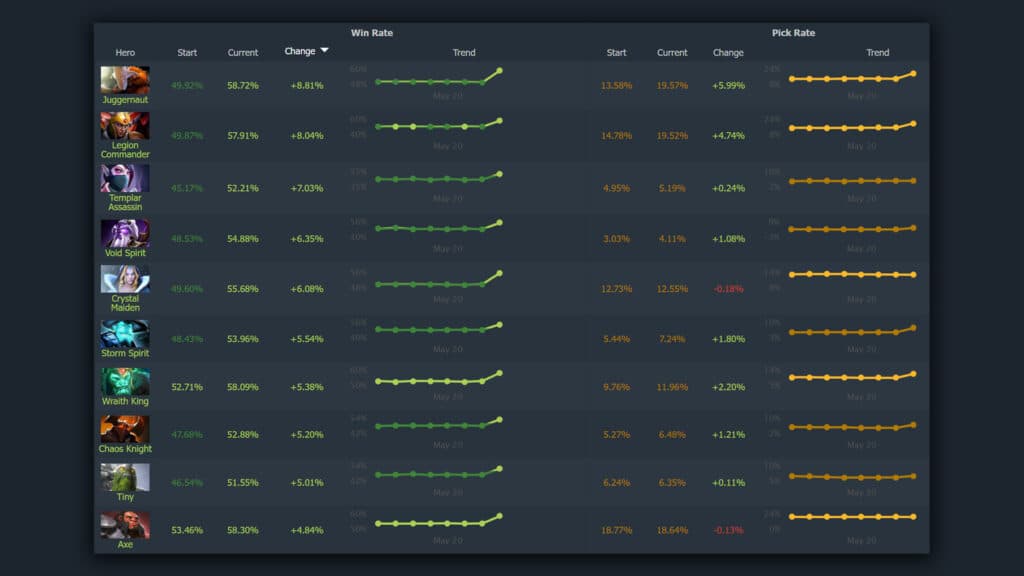The image size is (1024, 576).
Task: Click the Tiny hero portrait icon
Action: pyautogui.click(x=124, y=477)
